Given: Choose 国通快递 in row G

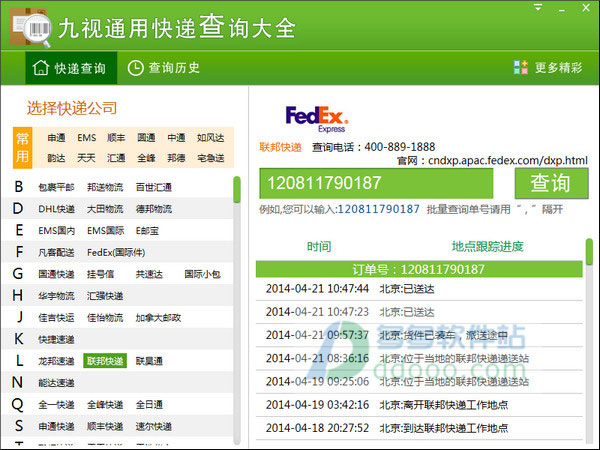Looking at the screenshot, I should [x=56, y=274].
